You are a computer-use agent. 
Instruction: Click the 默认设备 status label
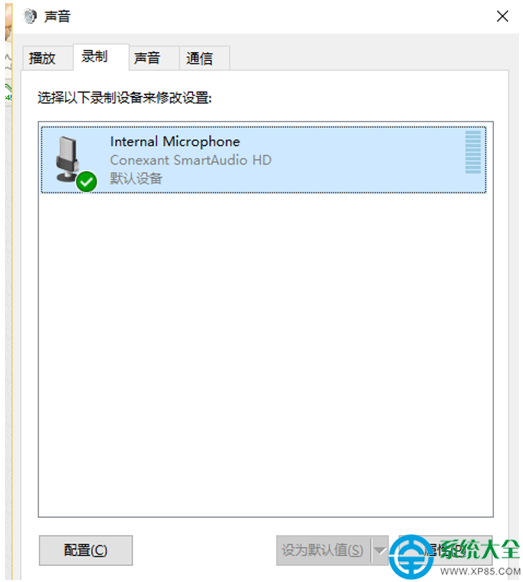[x=136, y=179]
